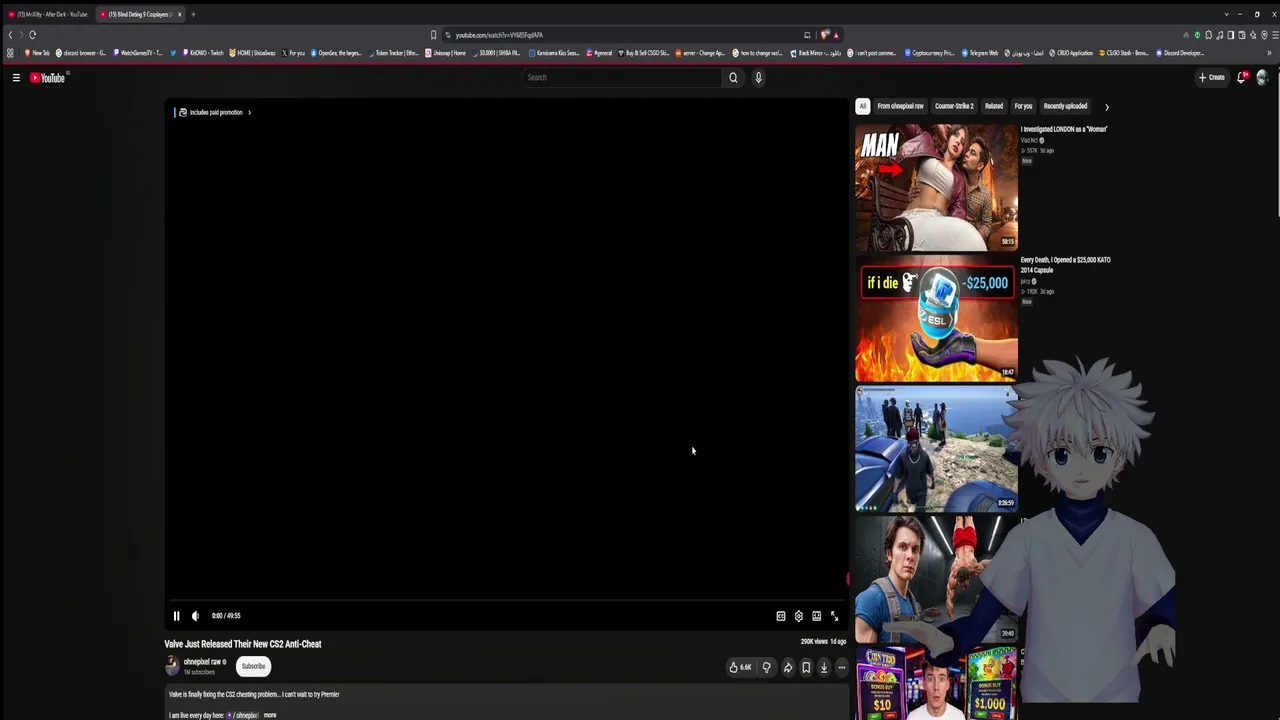This screenshot has width=1280, height=720.
Task: Open ohnepixel raw channel name link
Action: click(x=204, y=662)
